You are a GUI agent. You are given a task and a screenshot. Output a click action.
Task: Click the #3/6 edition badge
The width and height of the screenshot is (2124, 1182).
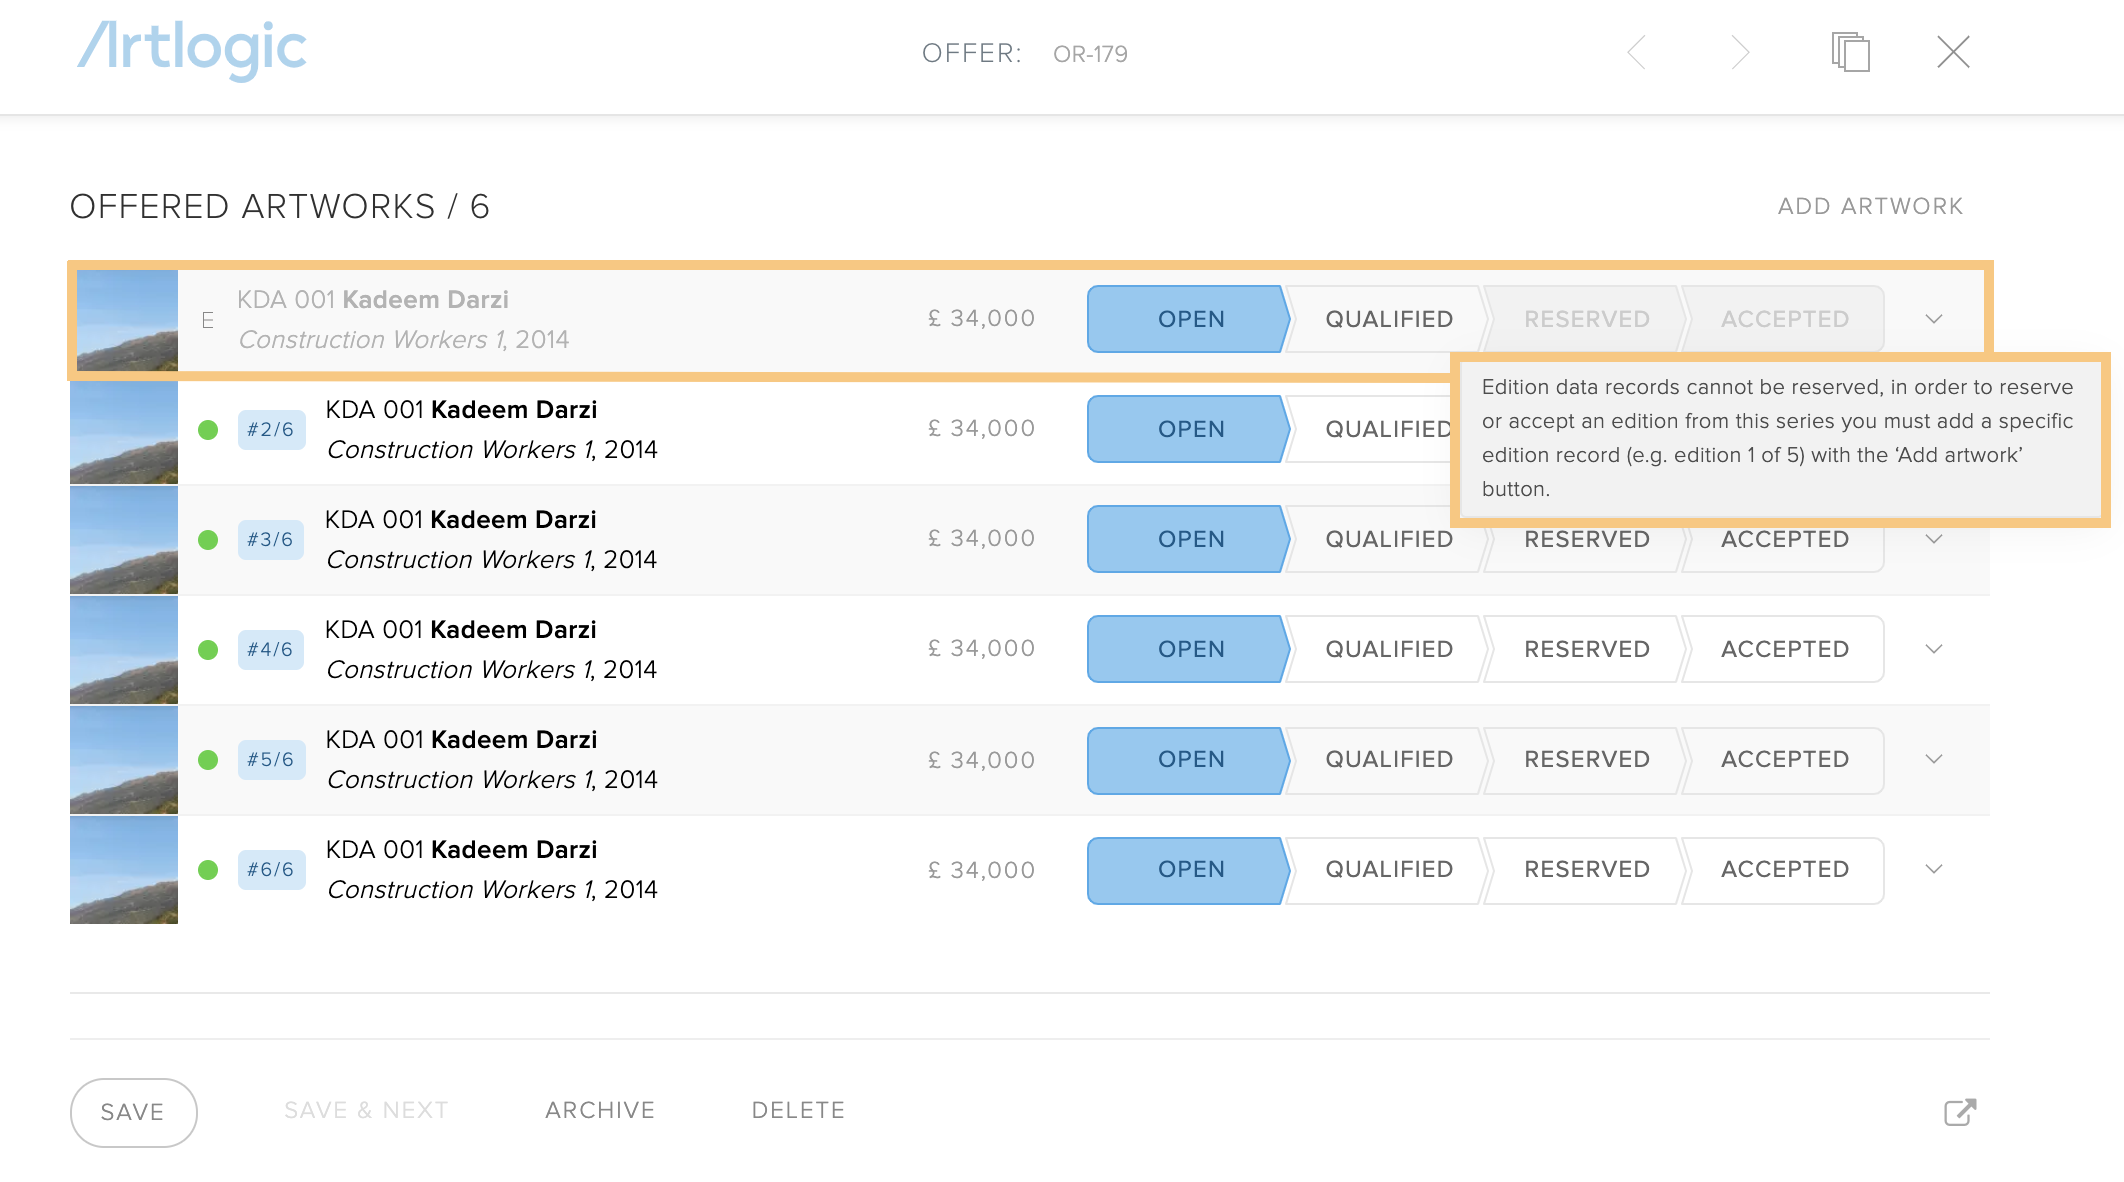(x=271, y=540)
